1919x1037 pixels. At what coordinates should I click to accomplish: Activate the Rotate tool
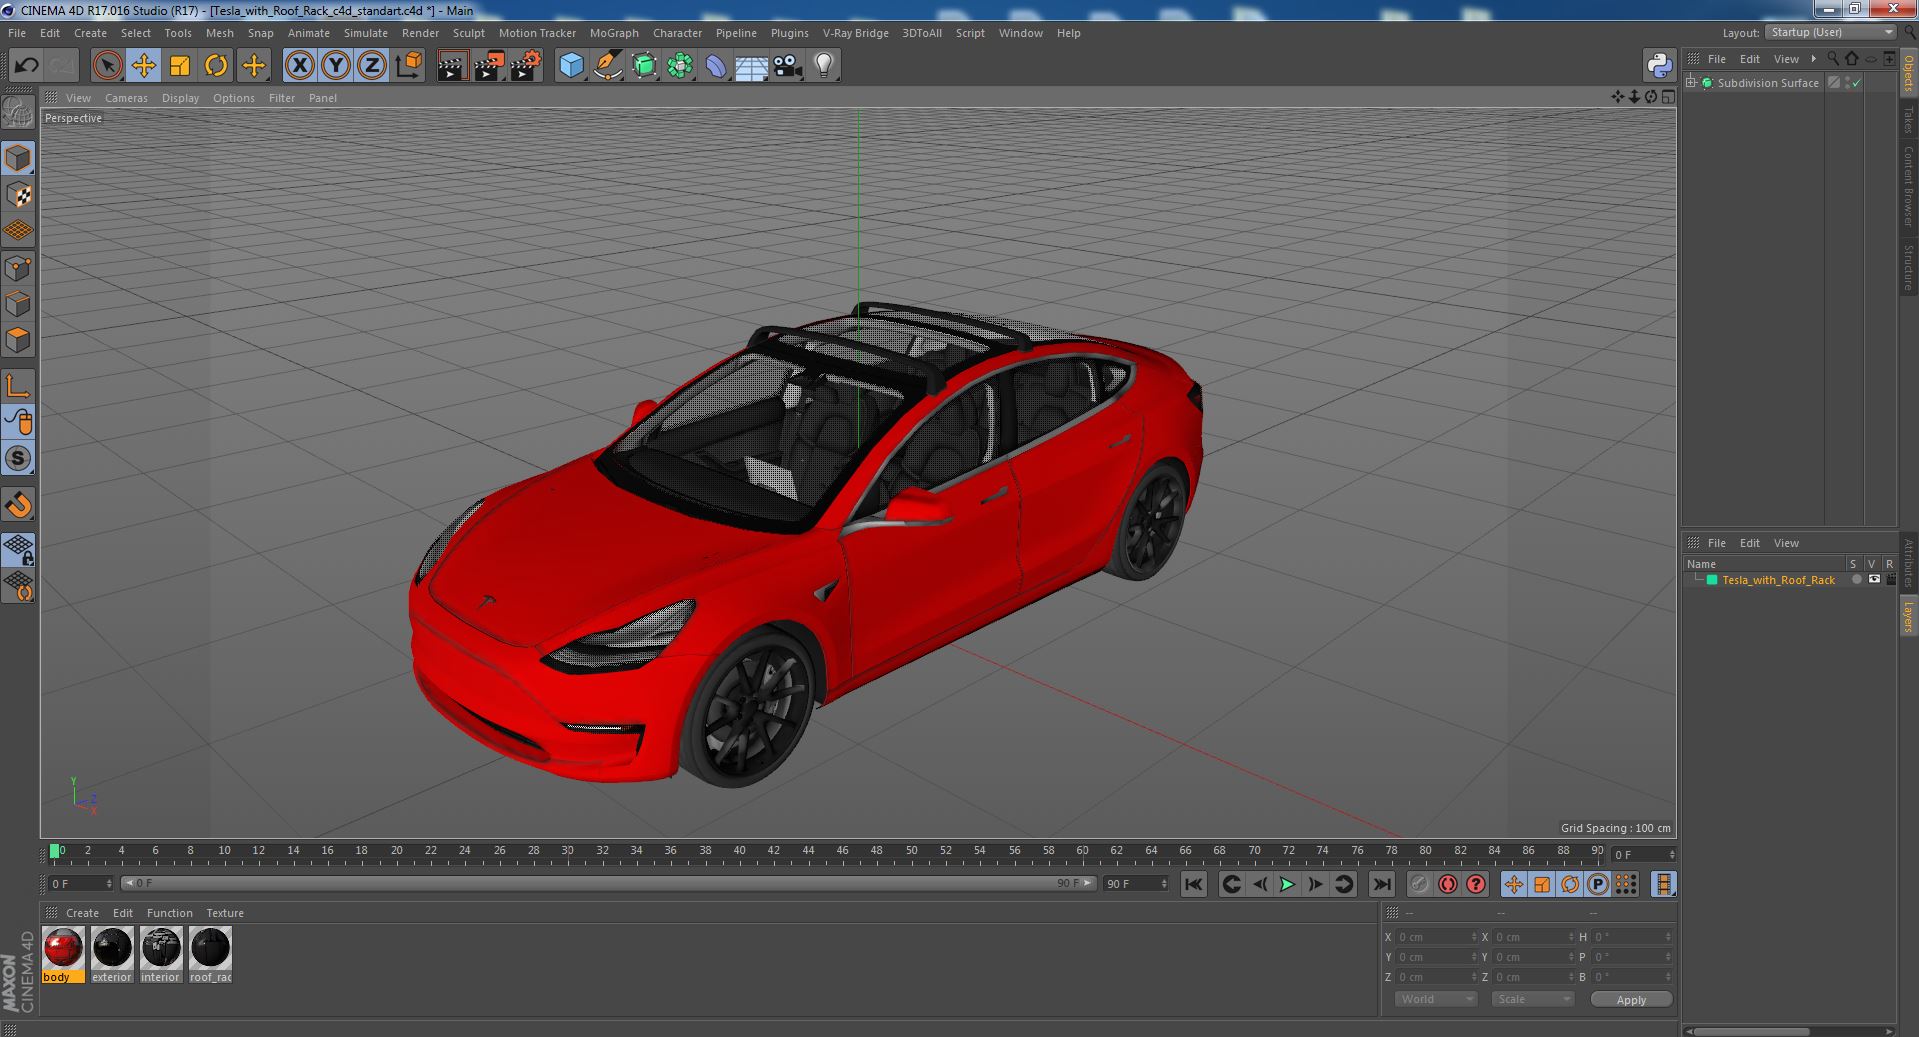coord(216,66)
